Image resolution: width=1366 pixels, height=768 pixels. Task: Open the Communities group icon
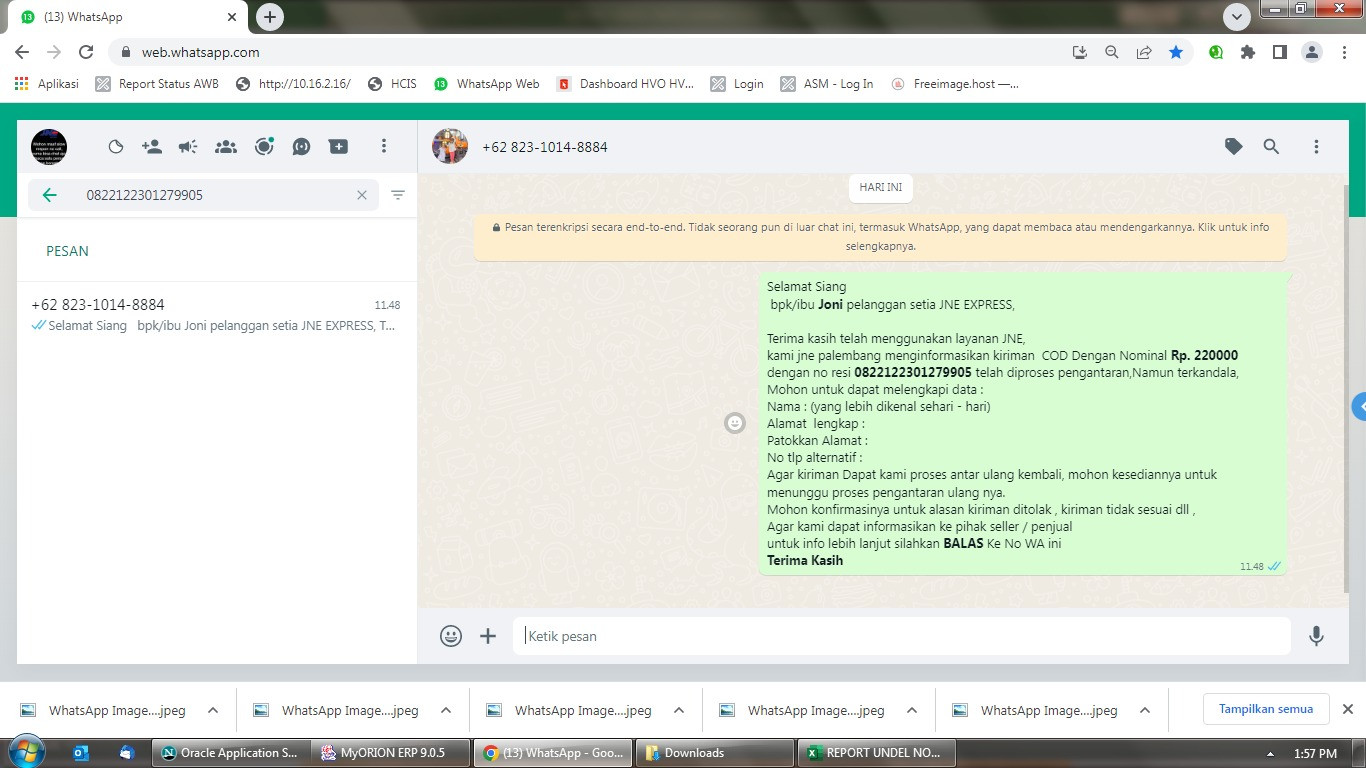226,147
